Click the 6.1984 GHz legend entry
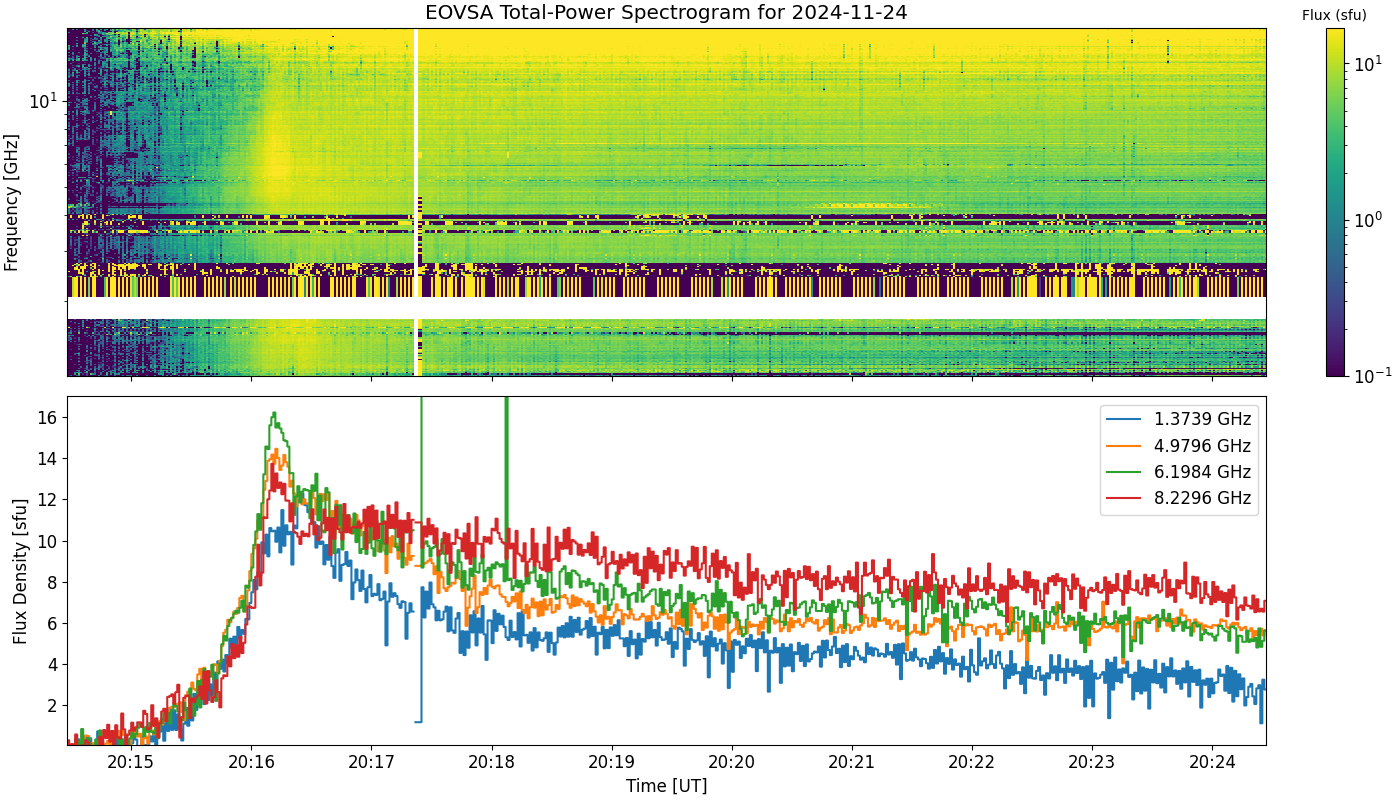 [1179, 472]
